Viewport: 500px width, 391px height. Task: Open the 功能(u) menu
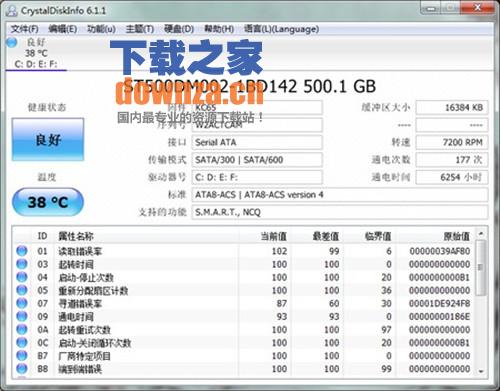click(x=101, y=29)
